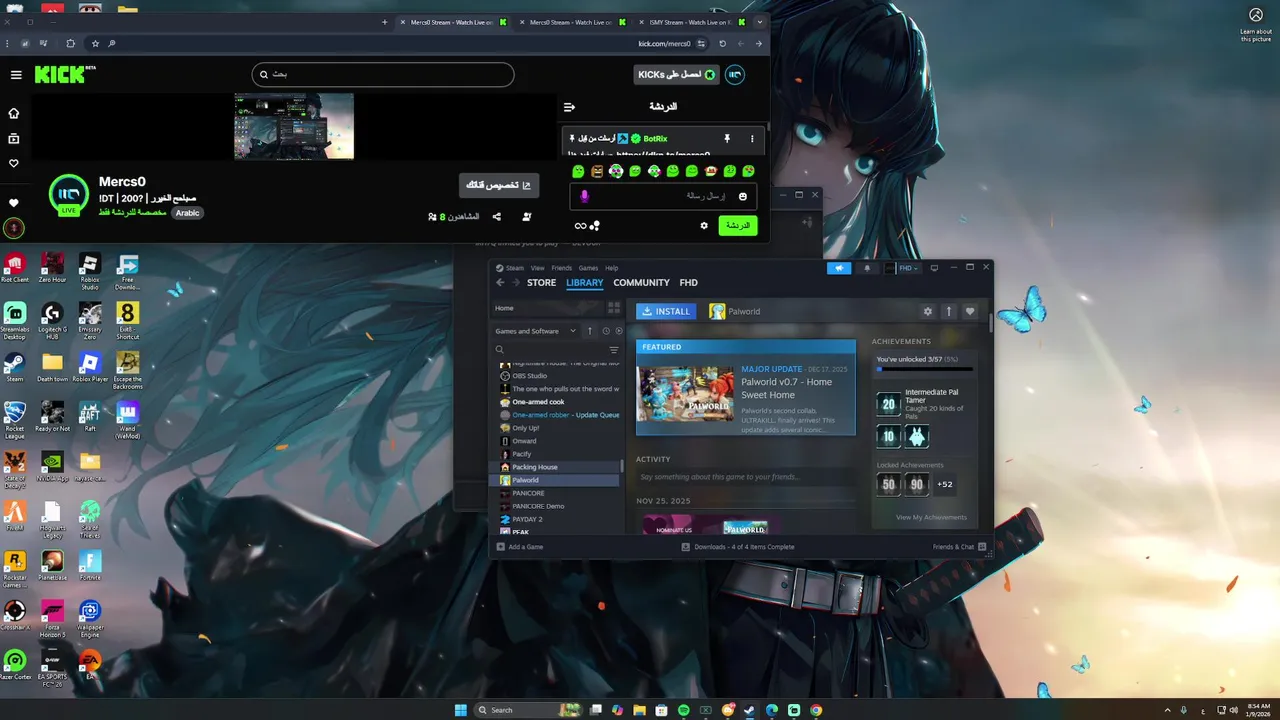Image resolution: width=1280 pixels, height=720 pixels.
Task: Open Steam notifications bell
Action: (867, 268)
